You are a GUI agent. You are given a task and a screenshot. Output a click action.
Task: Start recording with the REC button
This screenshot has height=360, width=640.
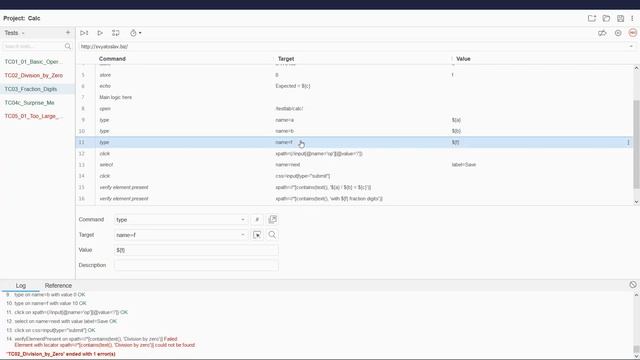[633, 33]
